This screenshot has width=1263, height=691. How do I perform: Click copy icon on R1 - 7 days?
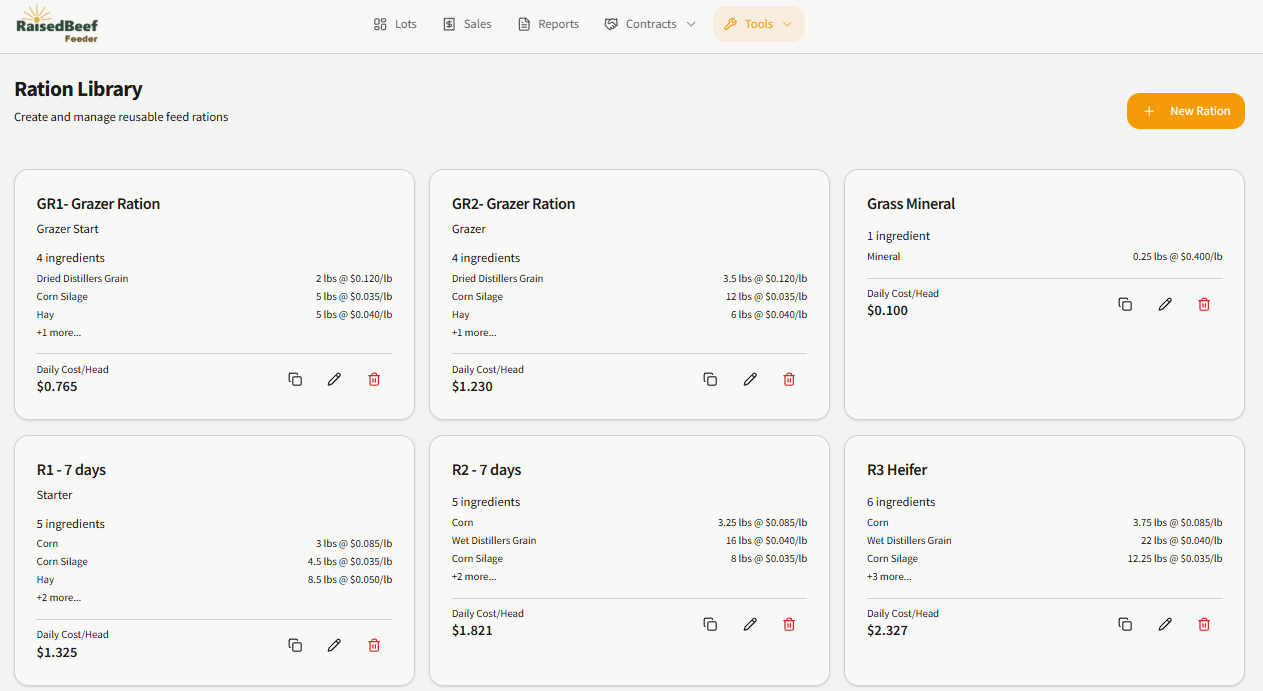click(x=295, y=645)
